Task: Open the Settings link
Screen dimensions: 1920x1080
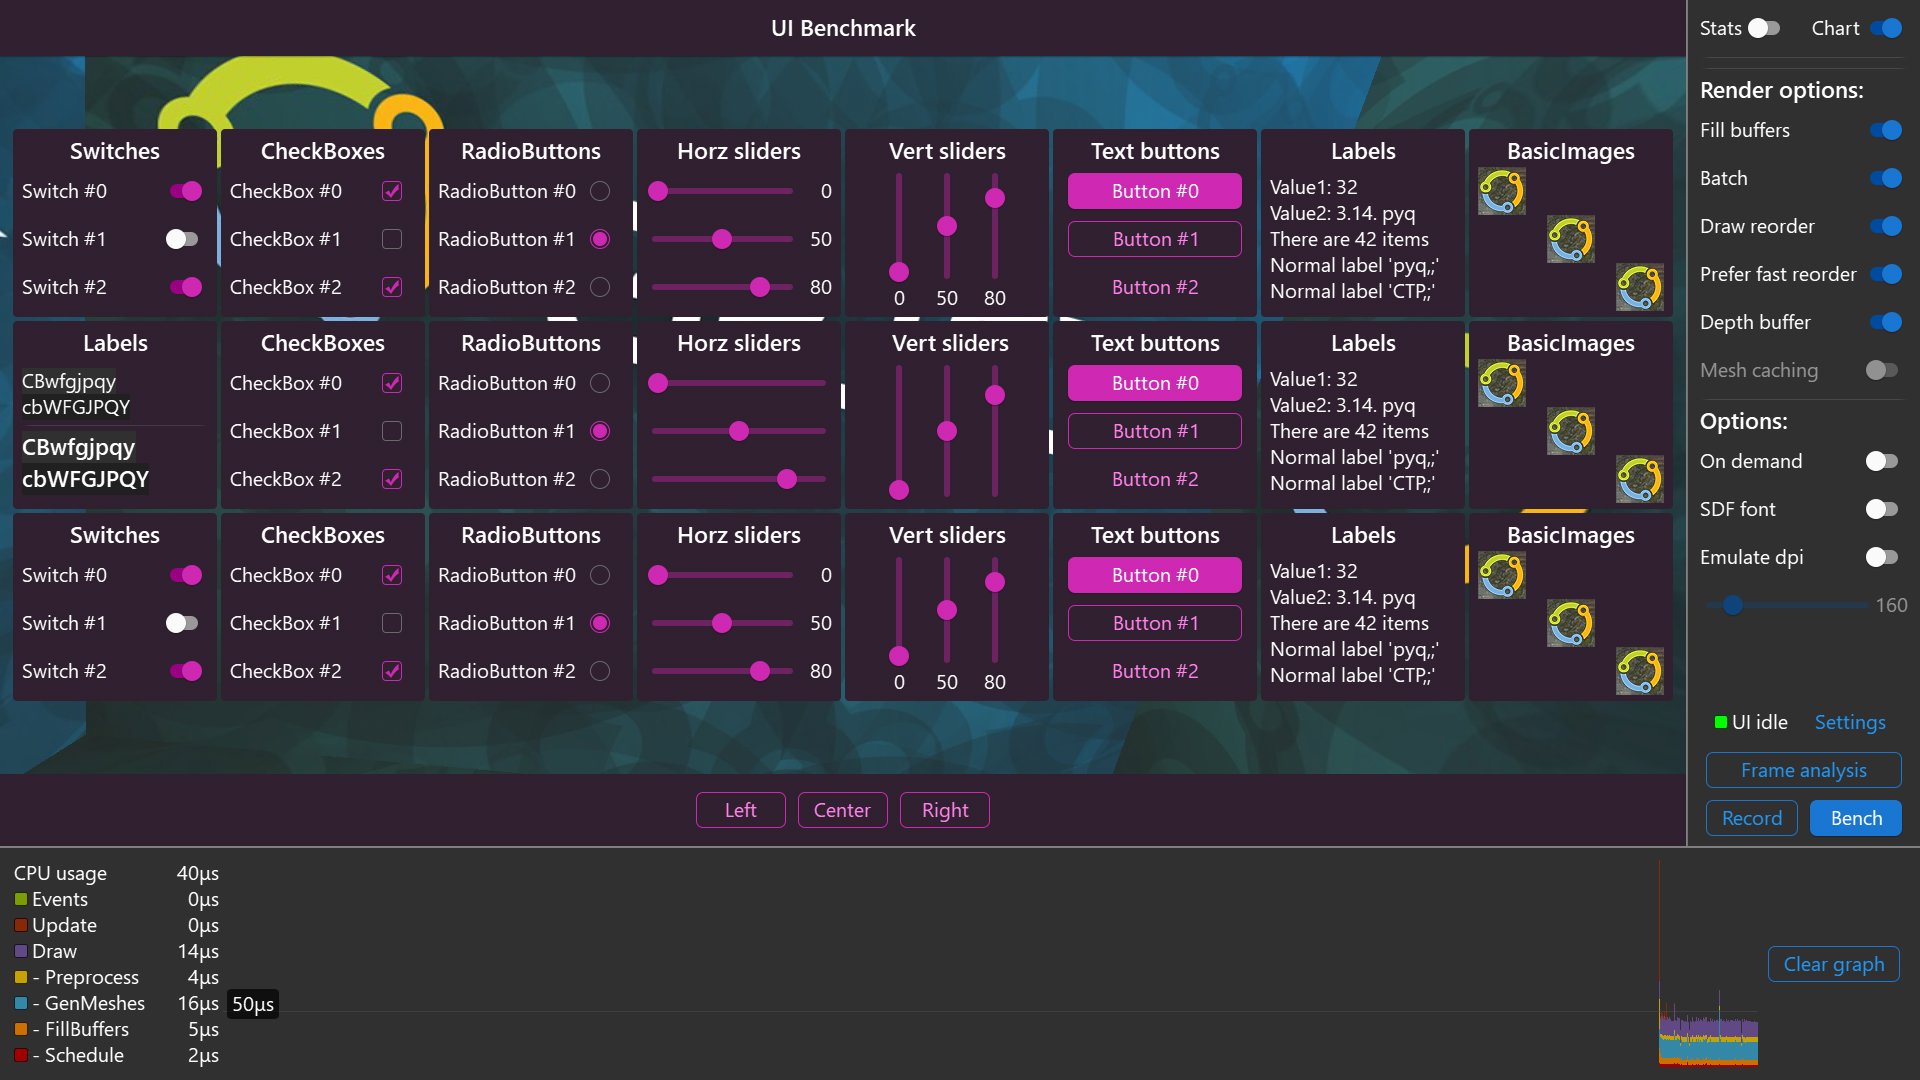Action: pyautogui.click(x=1849, y=722)
